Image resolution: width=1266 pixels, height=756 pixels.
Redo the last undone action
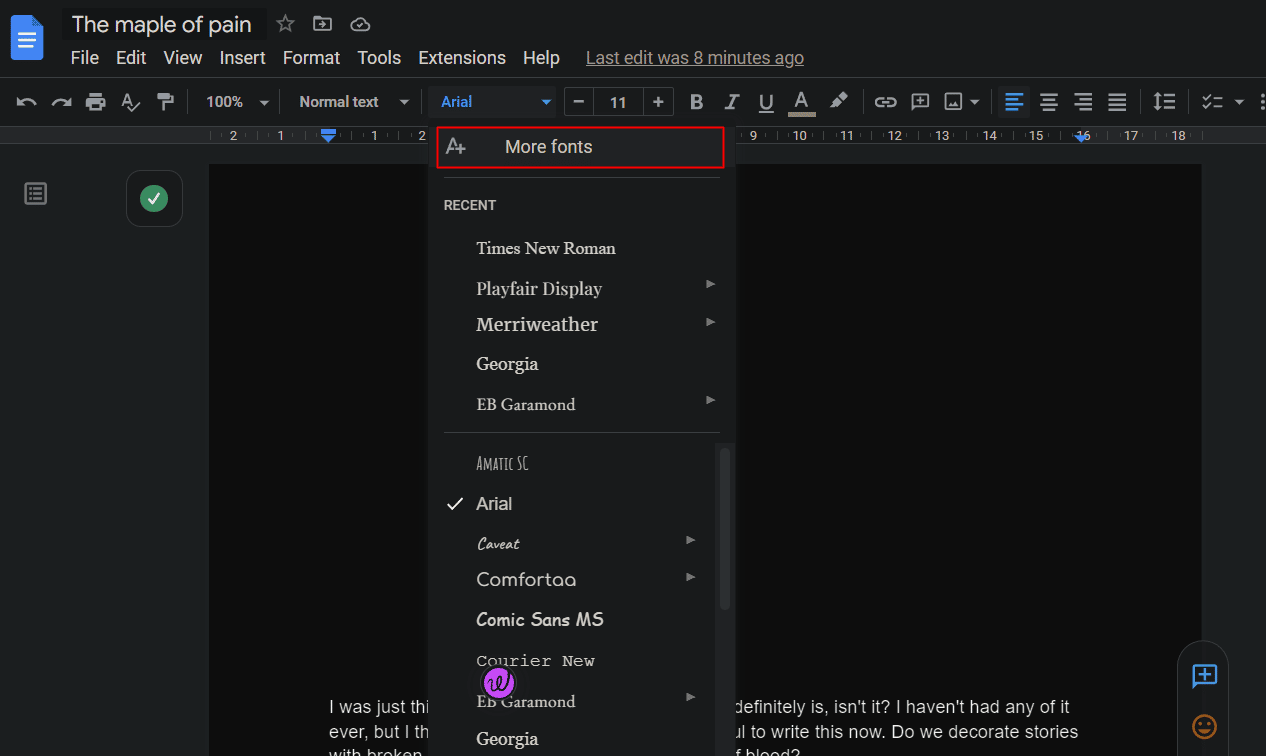[61, 102]
